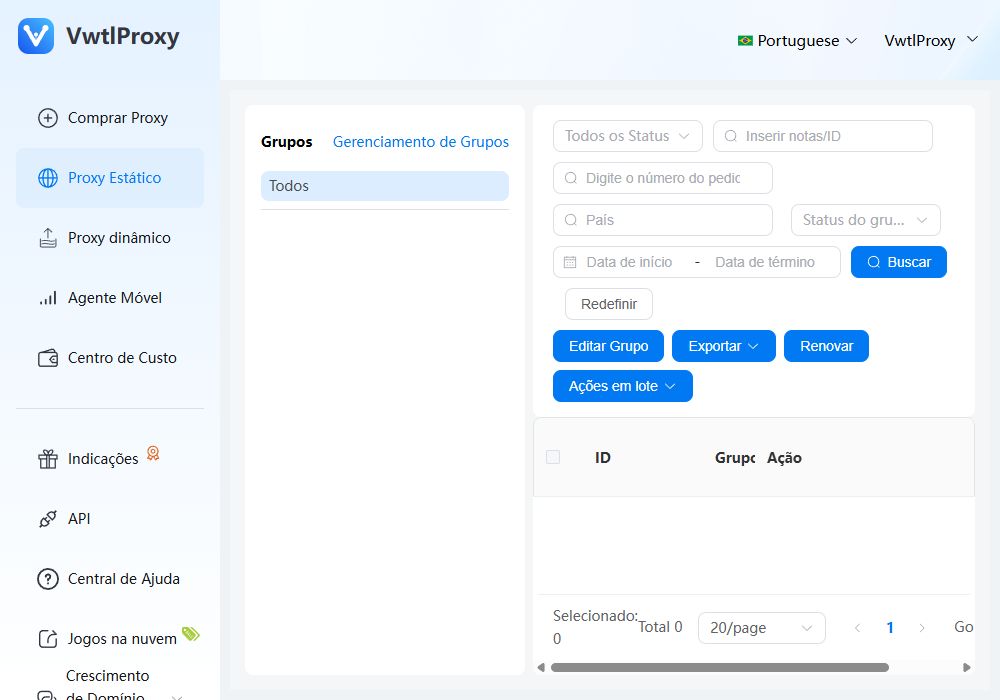Screen dimensions: 1000x700
Task: Click the Renovar button
Action: (x=826, y=346)
